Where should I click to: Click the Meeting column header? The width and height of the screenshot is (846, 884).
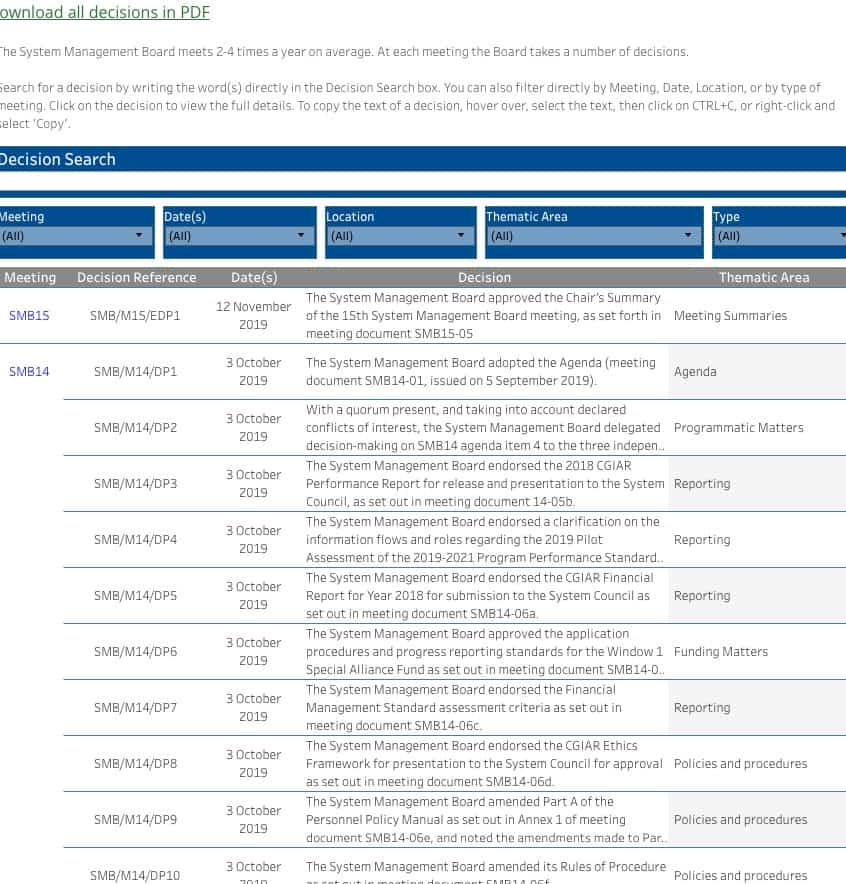tap(30, 277)
